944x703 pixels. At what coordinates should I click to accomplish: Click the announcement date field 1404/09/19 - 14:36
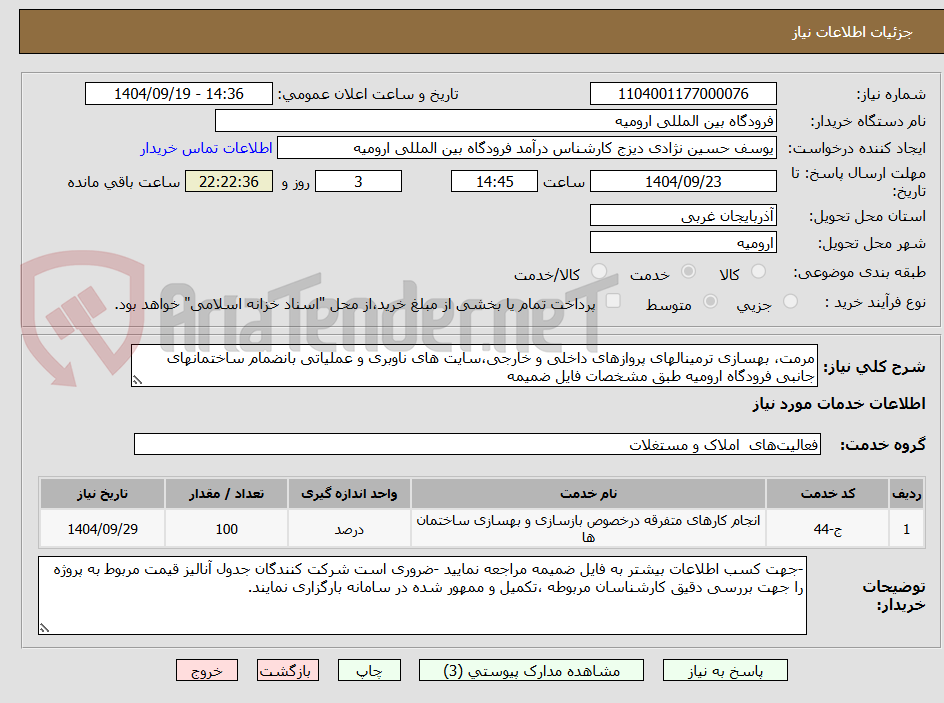(179, 94)
